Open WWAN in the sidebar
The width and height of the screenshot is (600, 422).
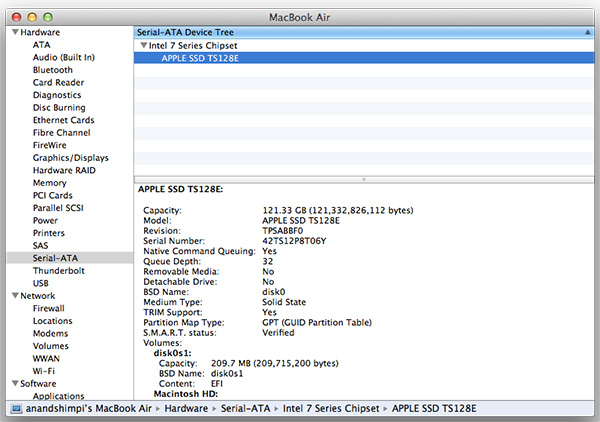46,358
